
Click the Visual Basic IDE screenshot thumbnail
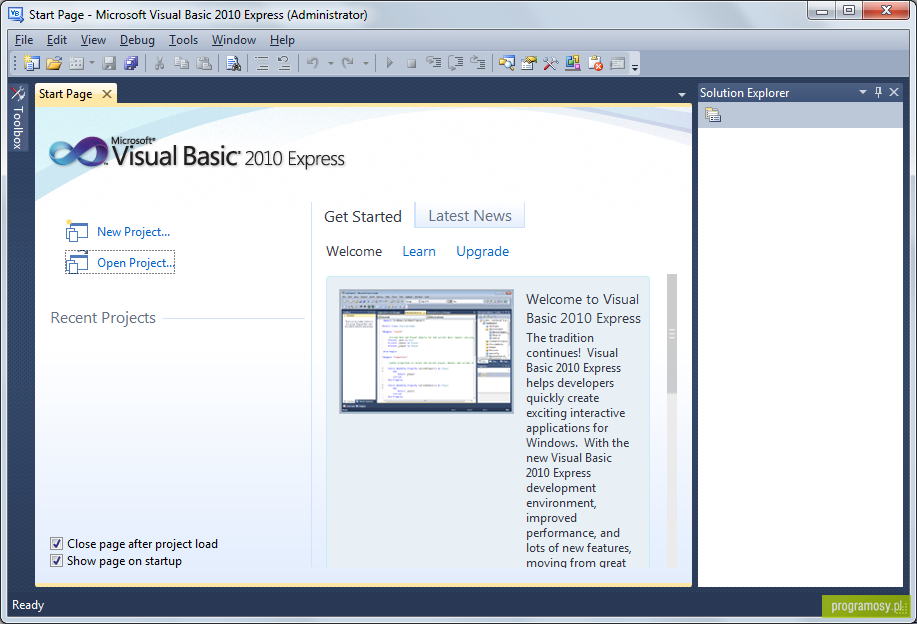click(426, 351)
